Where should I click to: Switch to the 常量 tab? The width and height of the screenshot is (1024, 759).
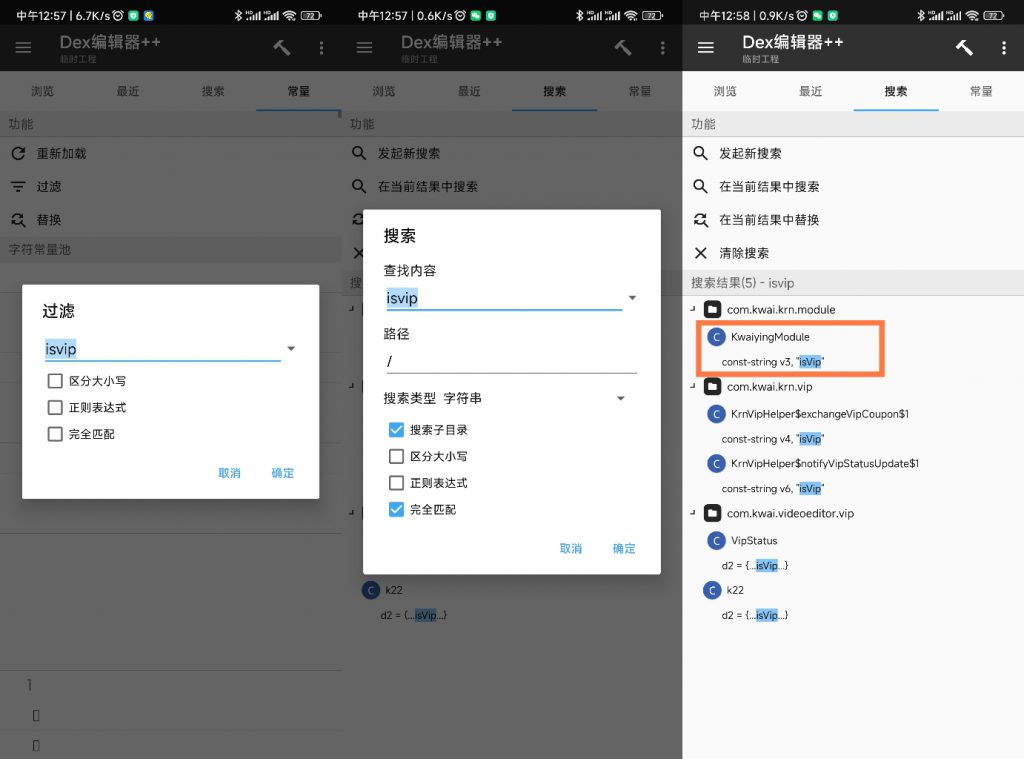point(981,90)
